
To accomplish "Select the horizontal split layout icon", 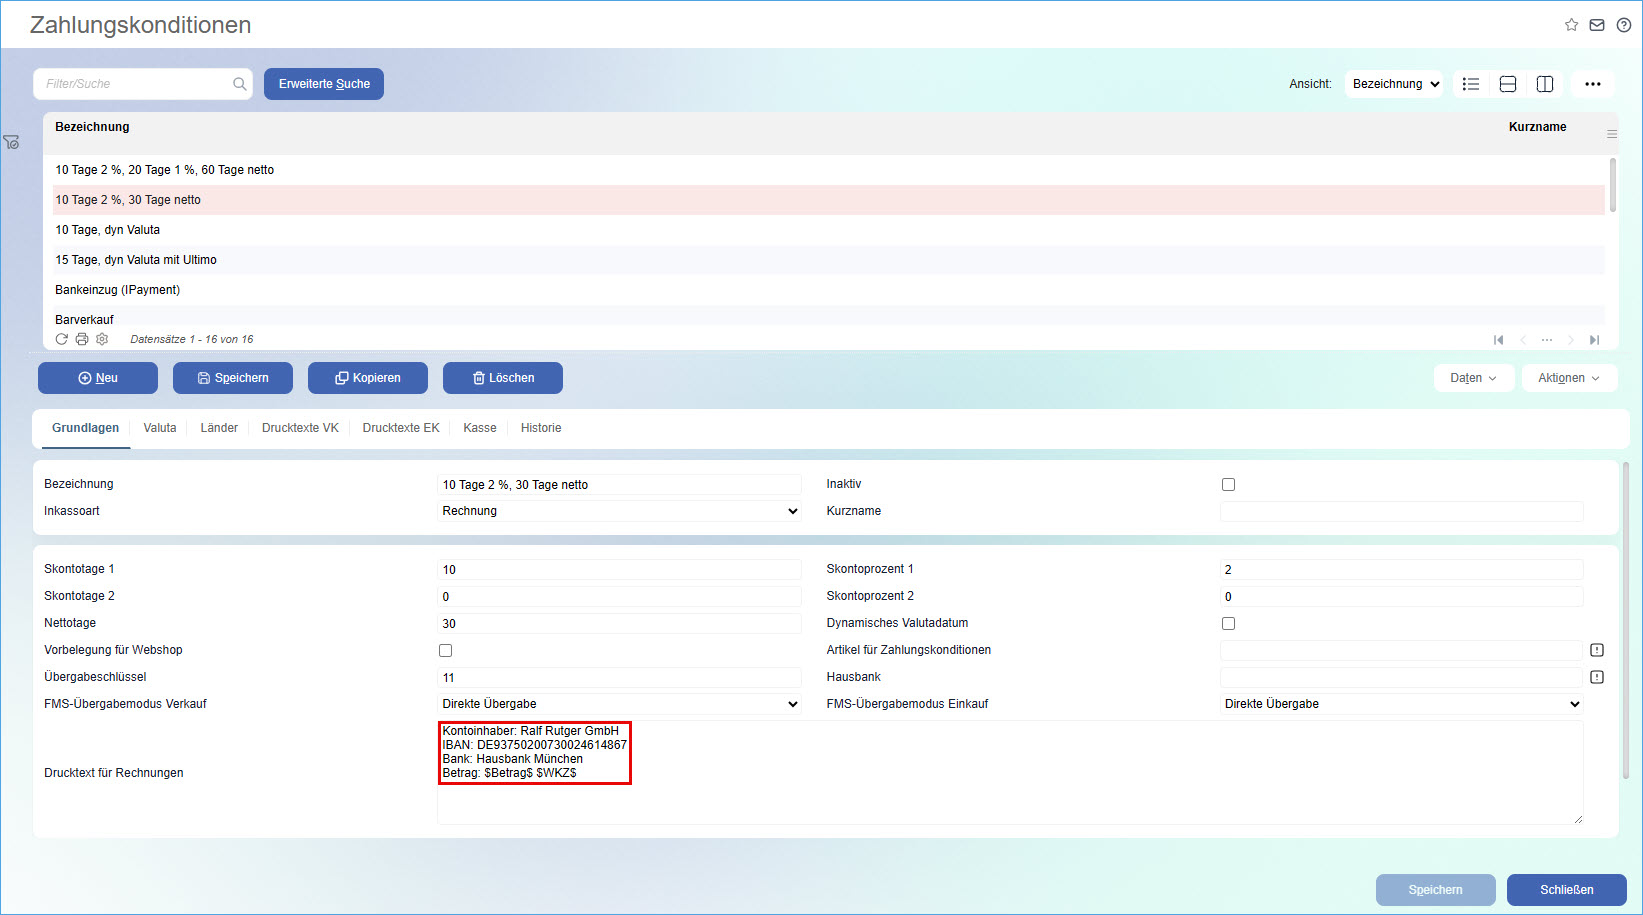I will click(1508, 84).
